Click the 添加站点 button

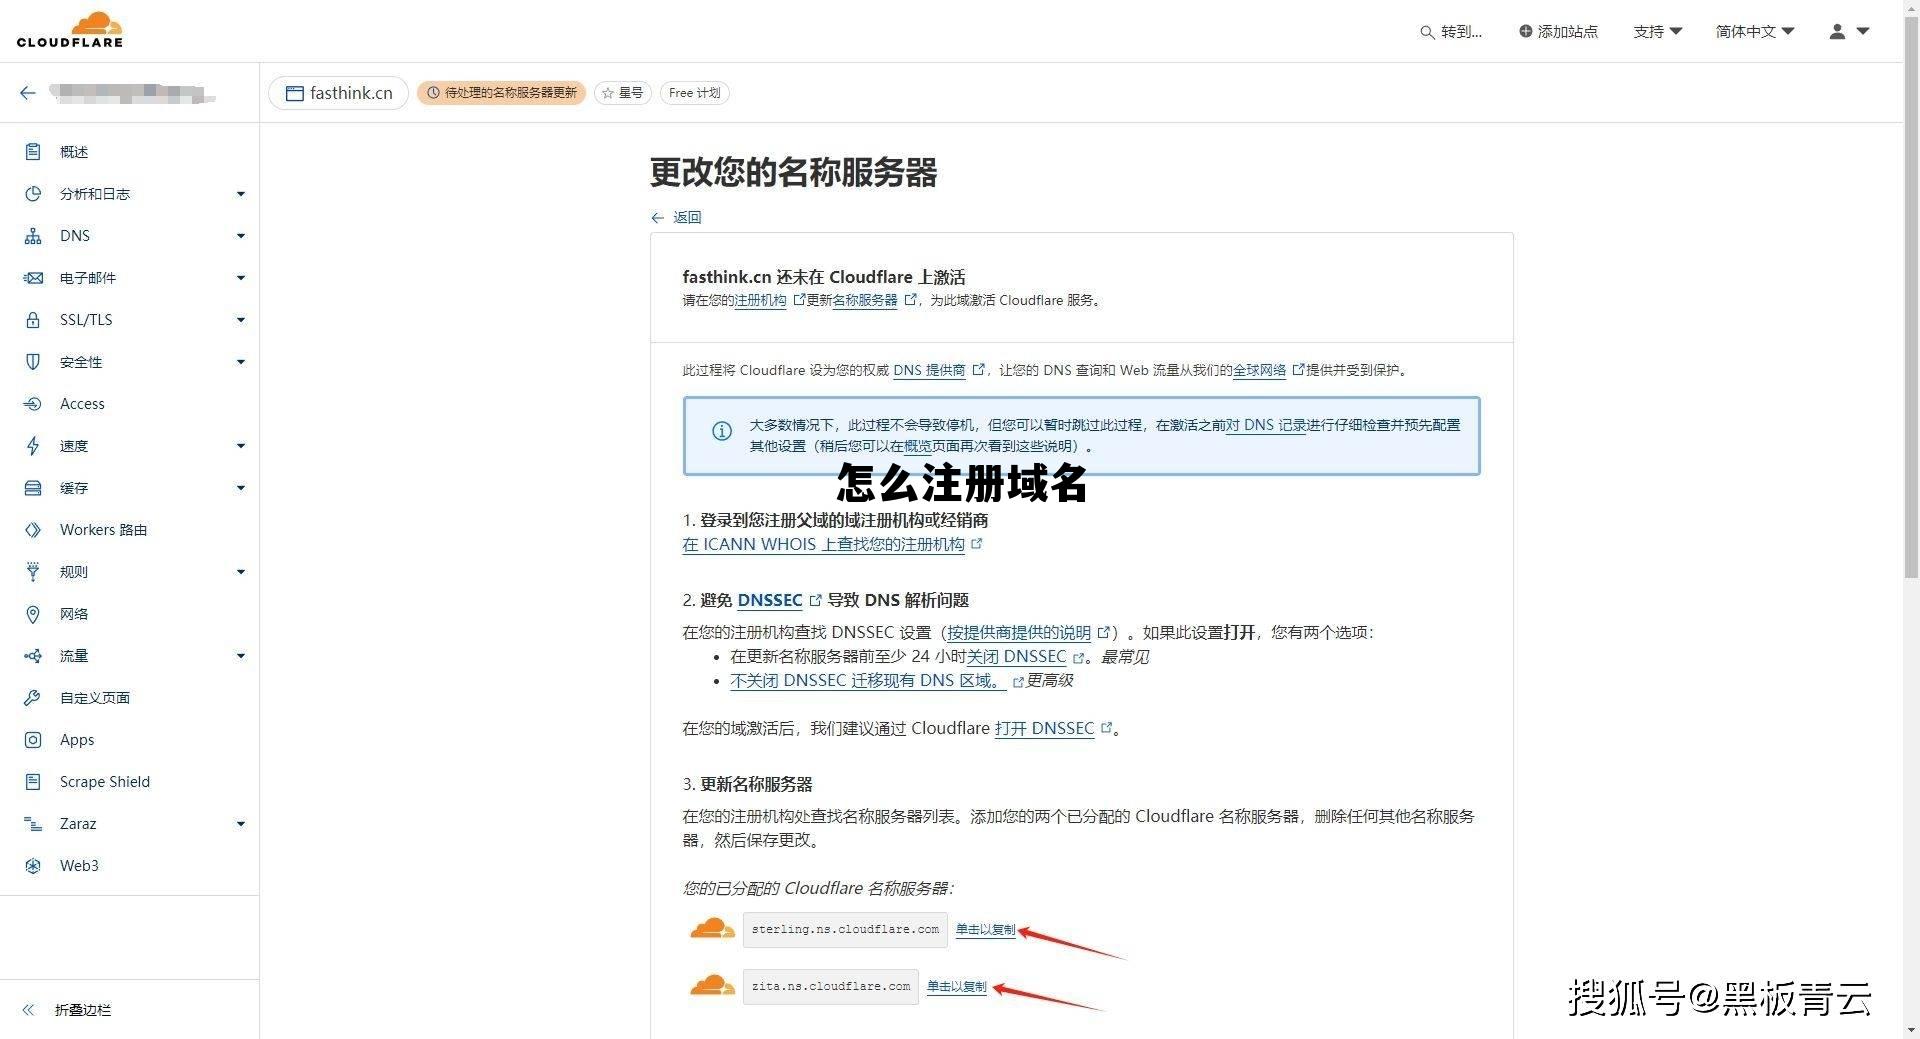click(1558, 32)
